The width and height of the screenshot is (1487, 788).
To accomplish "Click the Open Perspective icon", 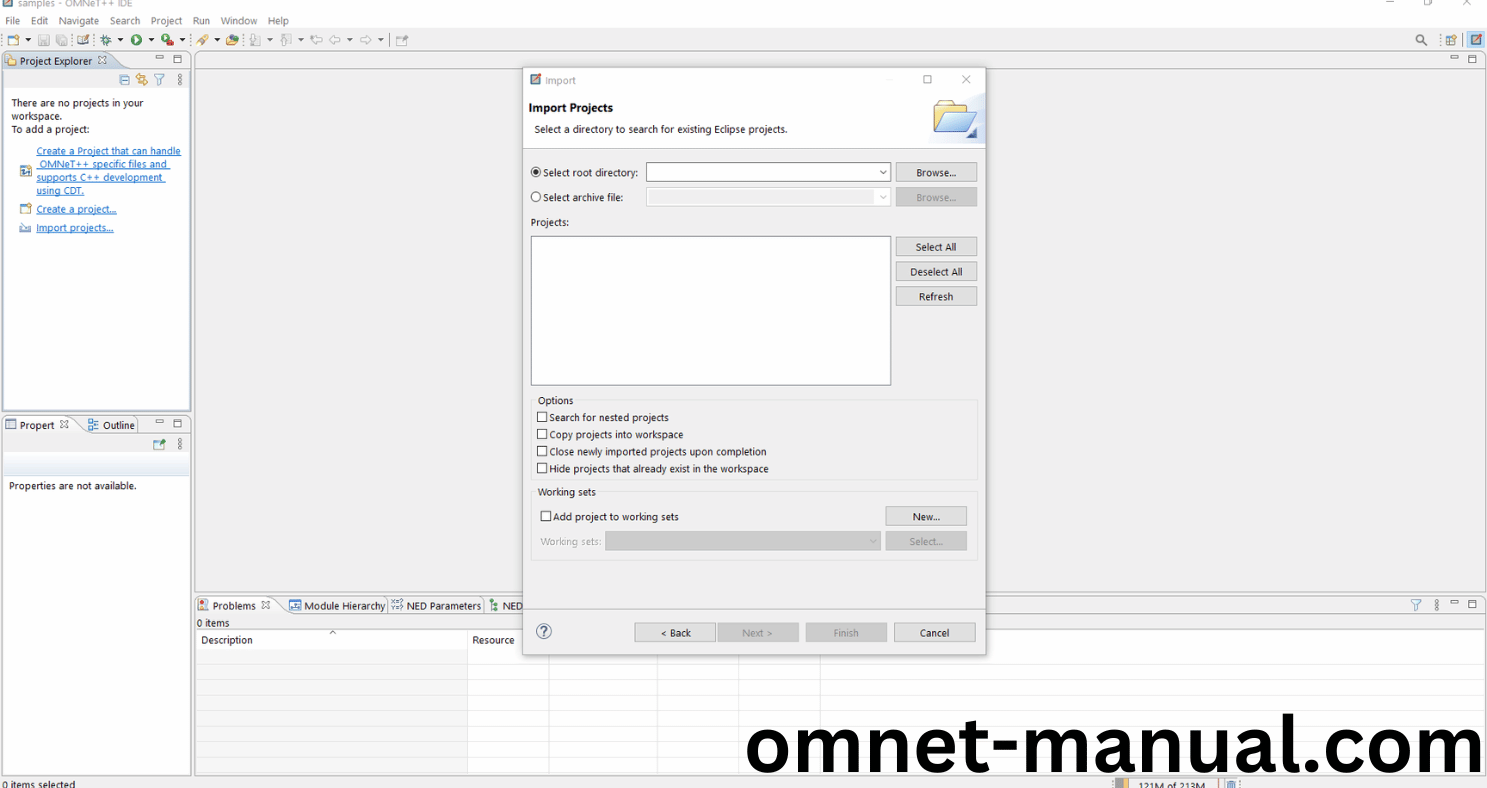I will (x=1450, y=40).
